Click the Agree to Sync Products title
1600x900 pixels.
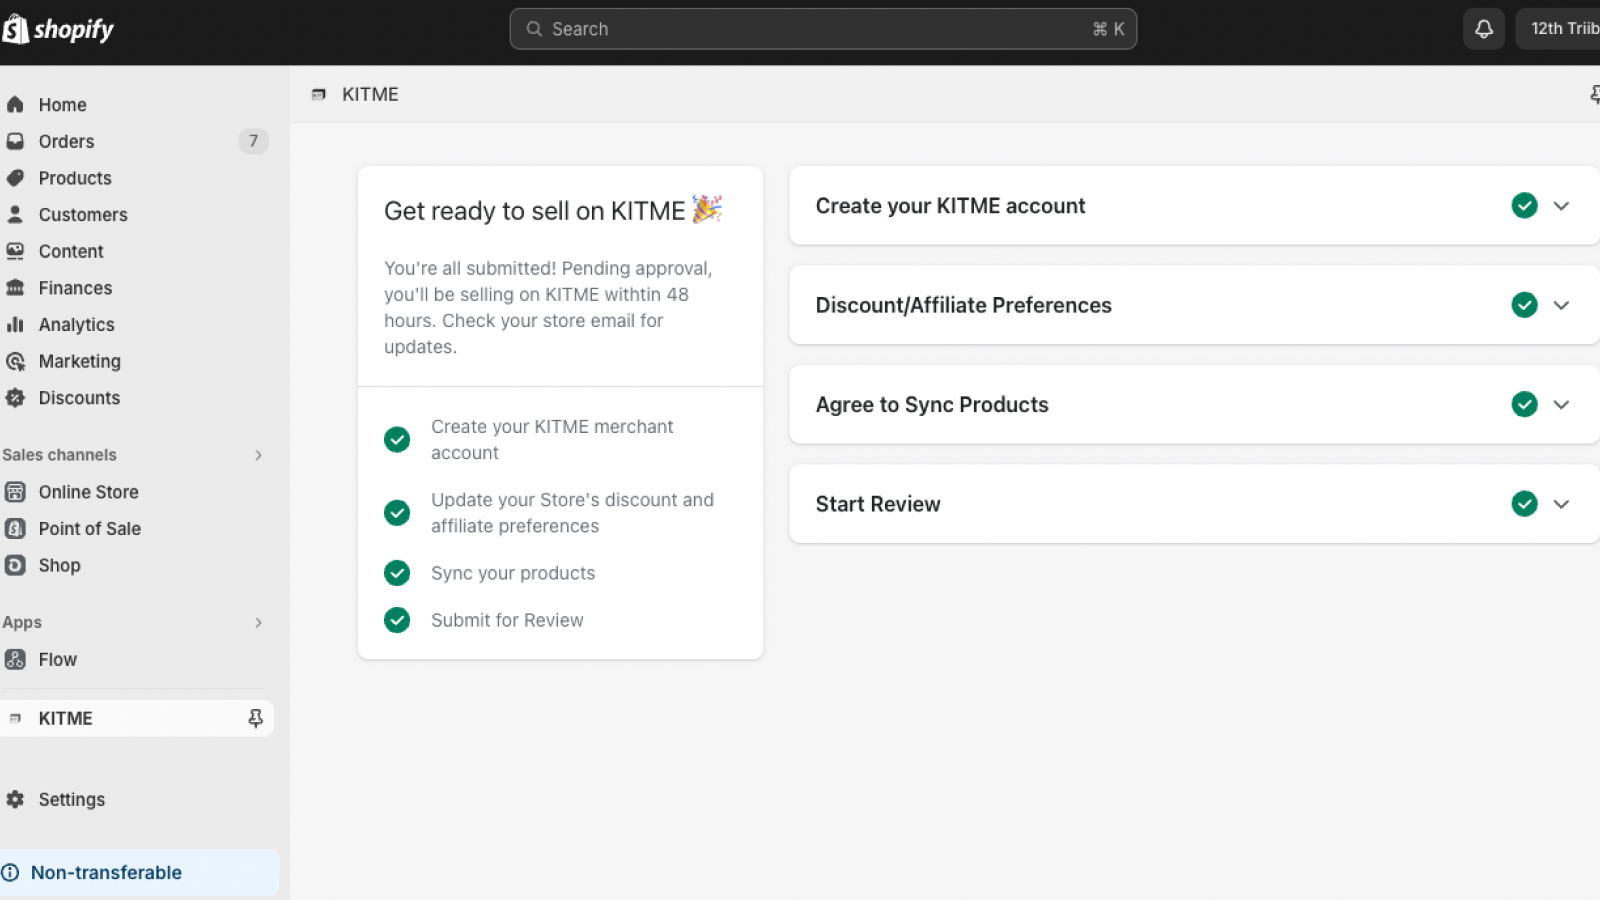(932, 404)
